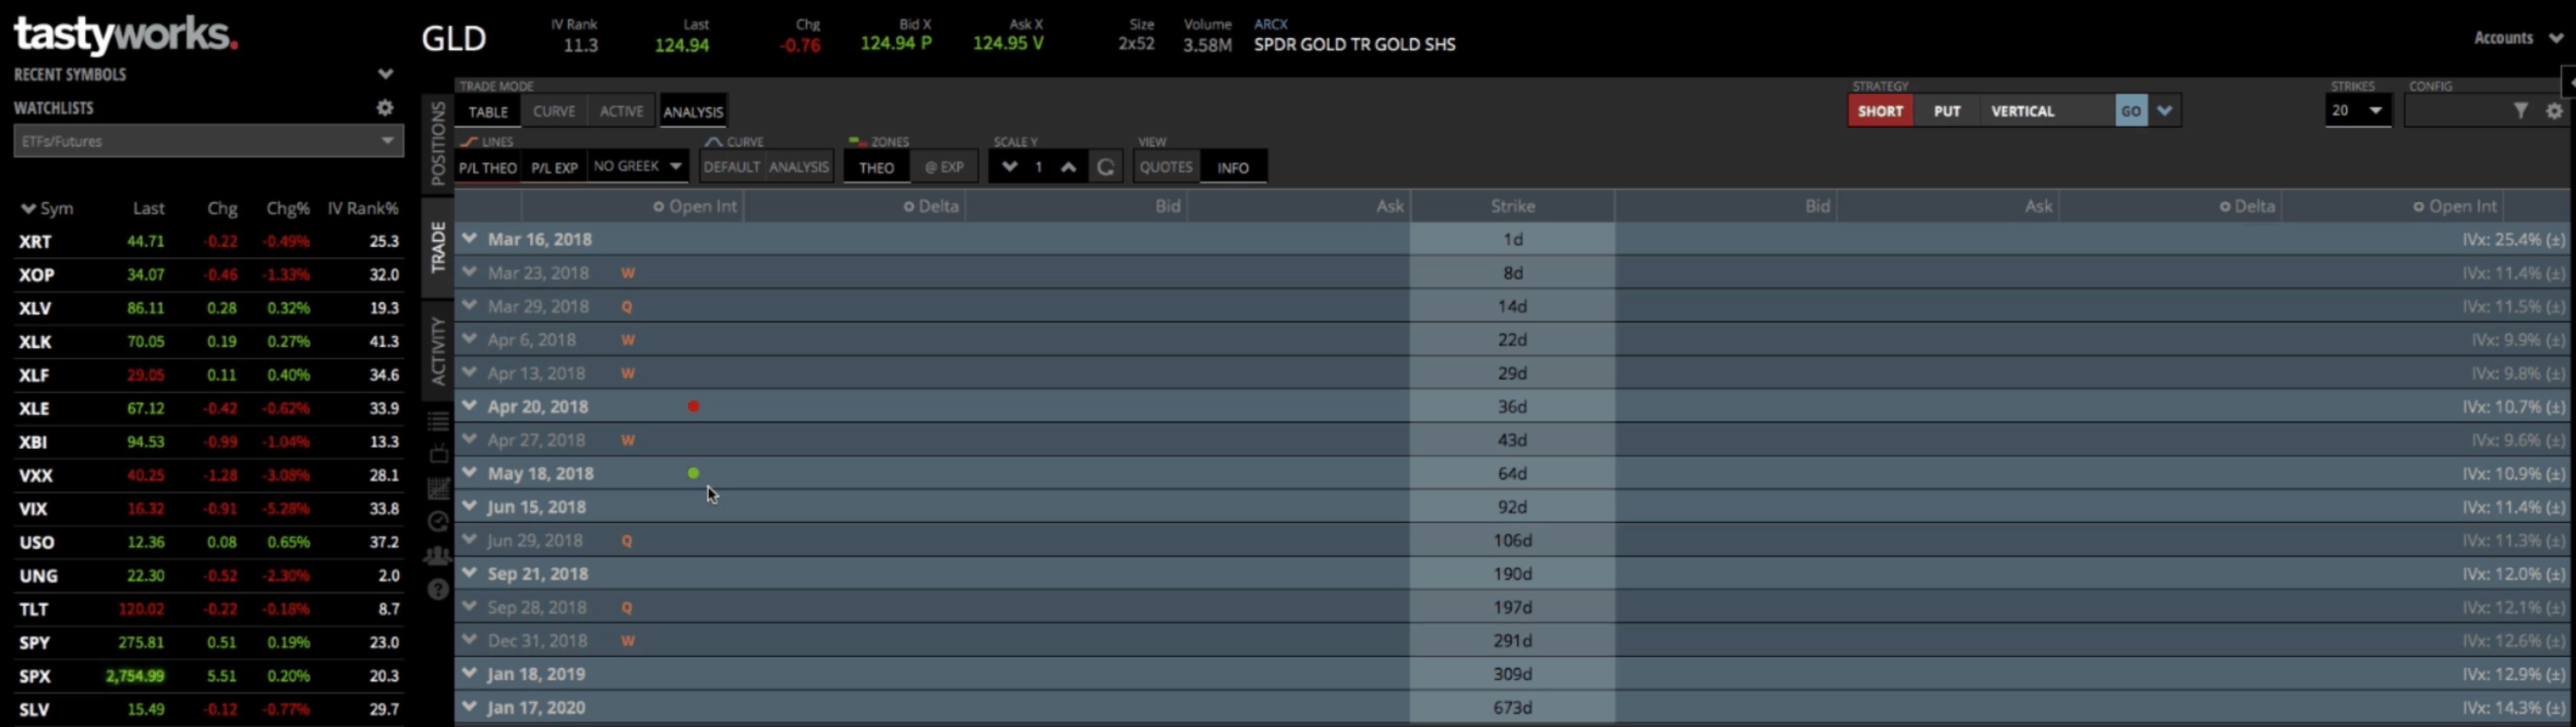Click the clock gauge sidebar icon
This screenshot has height=727, width=2576.
coord(438,521)
